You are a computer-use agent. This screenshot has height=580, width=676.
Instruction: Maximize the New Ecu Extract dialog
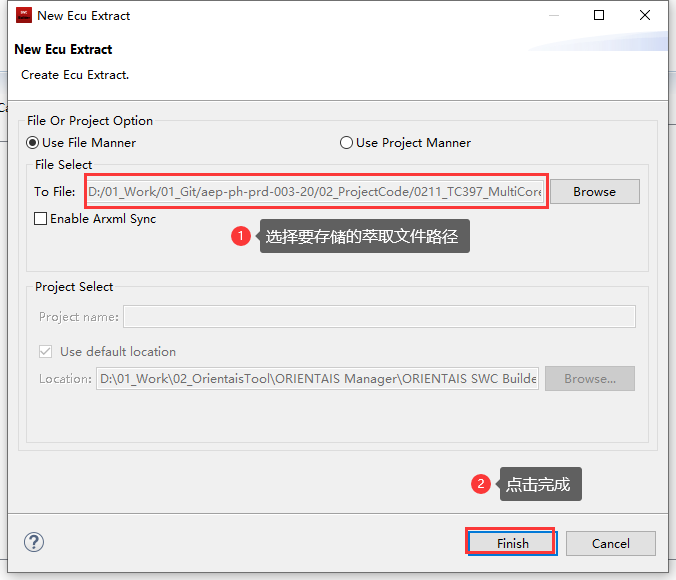coord(599,15)
